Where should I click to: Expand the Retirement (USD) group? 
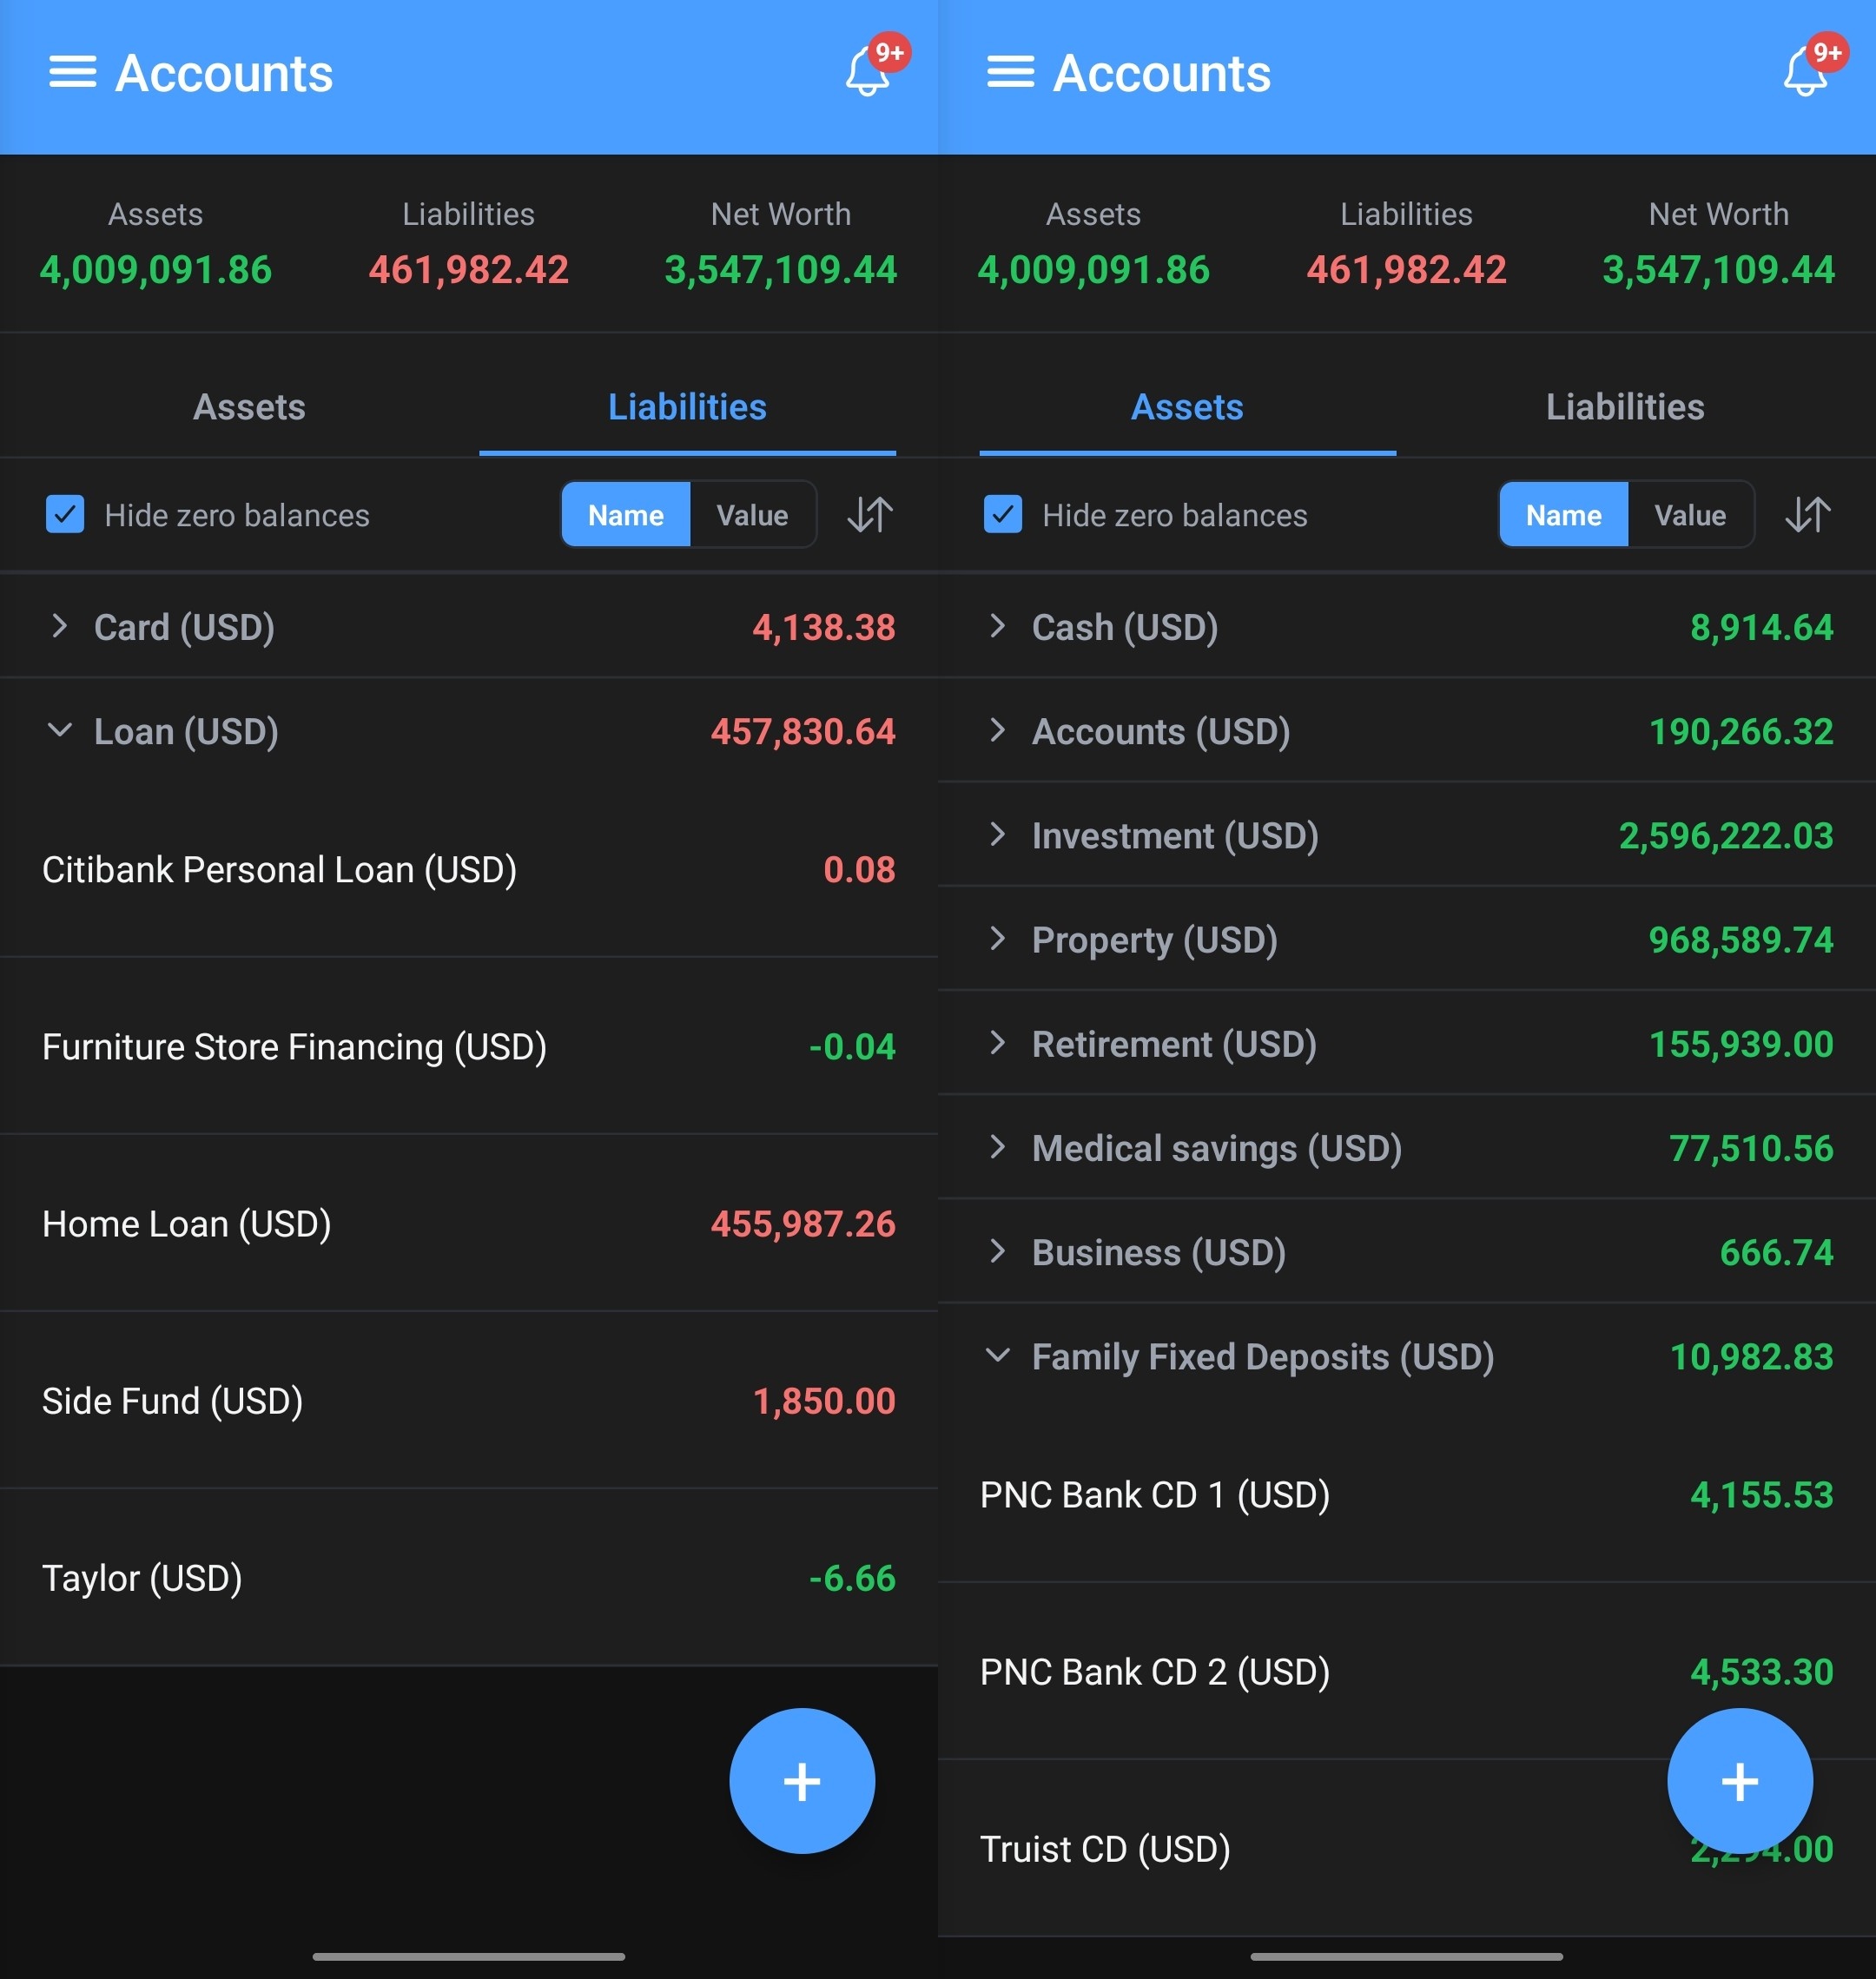1407,1043
